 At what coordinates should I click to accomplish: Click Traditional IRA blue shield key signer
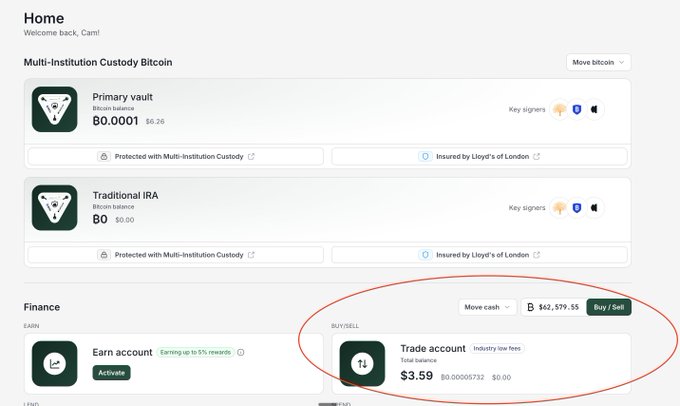point(577,208)
